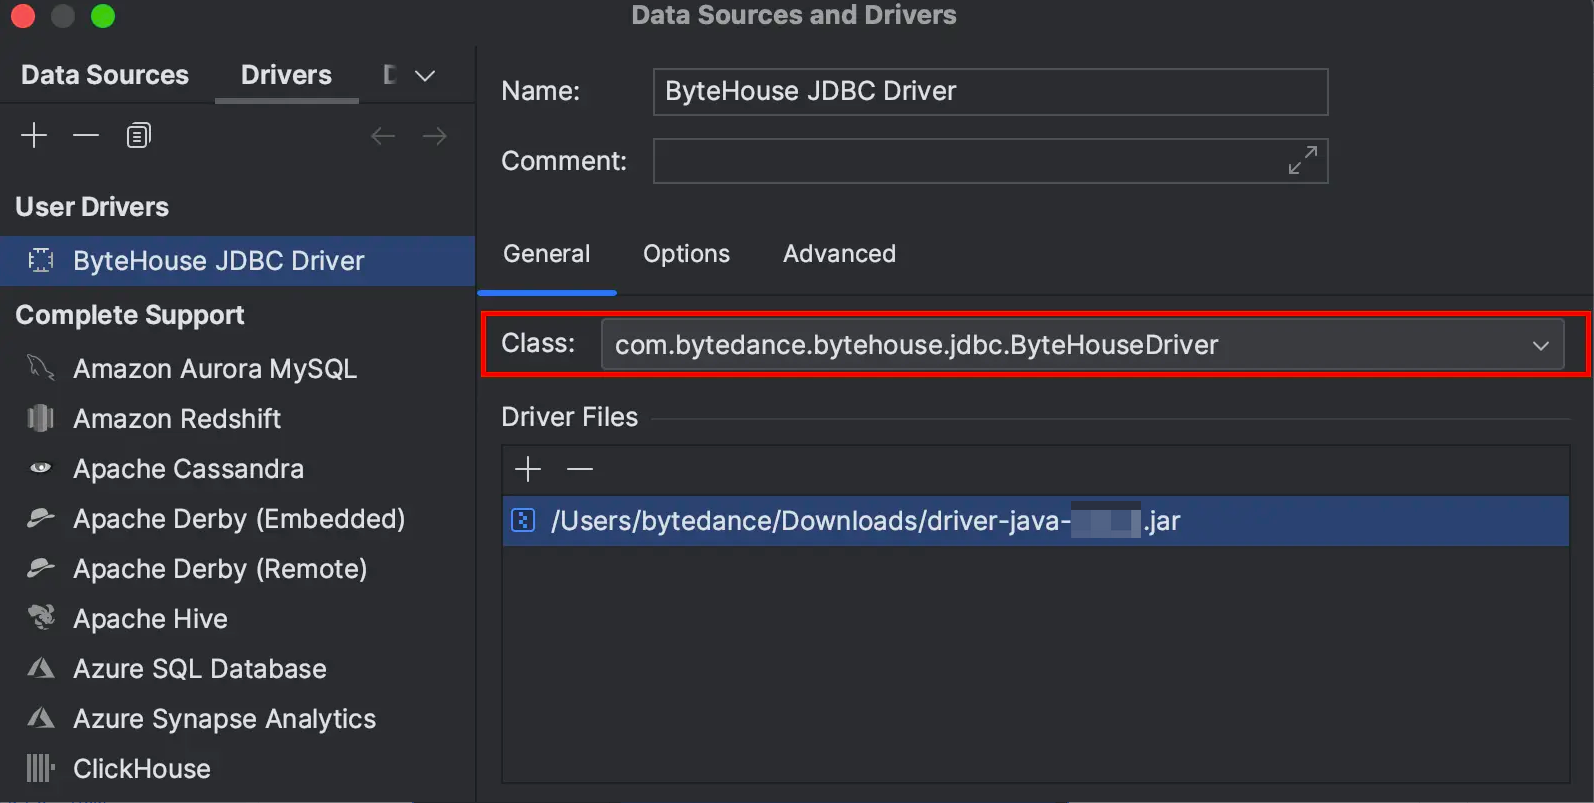Select Apache Derby (Embedded) driver
The width and height of the screenshot is (1594, 803).
click(238, 518)
